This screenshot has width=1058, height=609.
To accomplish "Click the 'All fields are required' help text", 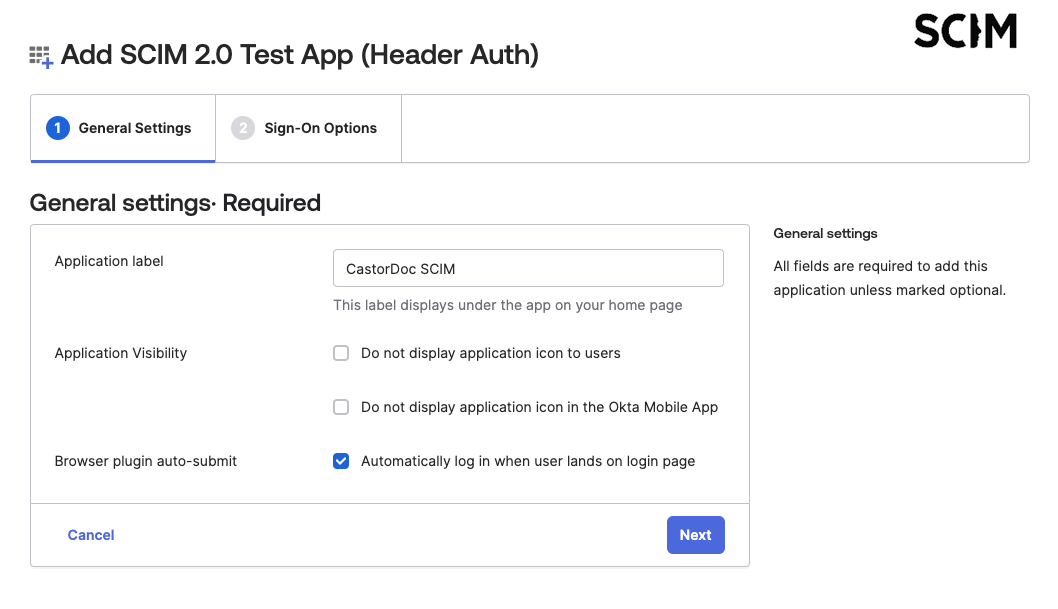I will (889, 278).
